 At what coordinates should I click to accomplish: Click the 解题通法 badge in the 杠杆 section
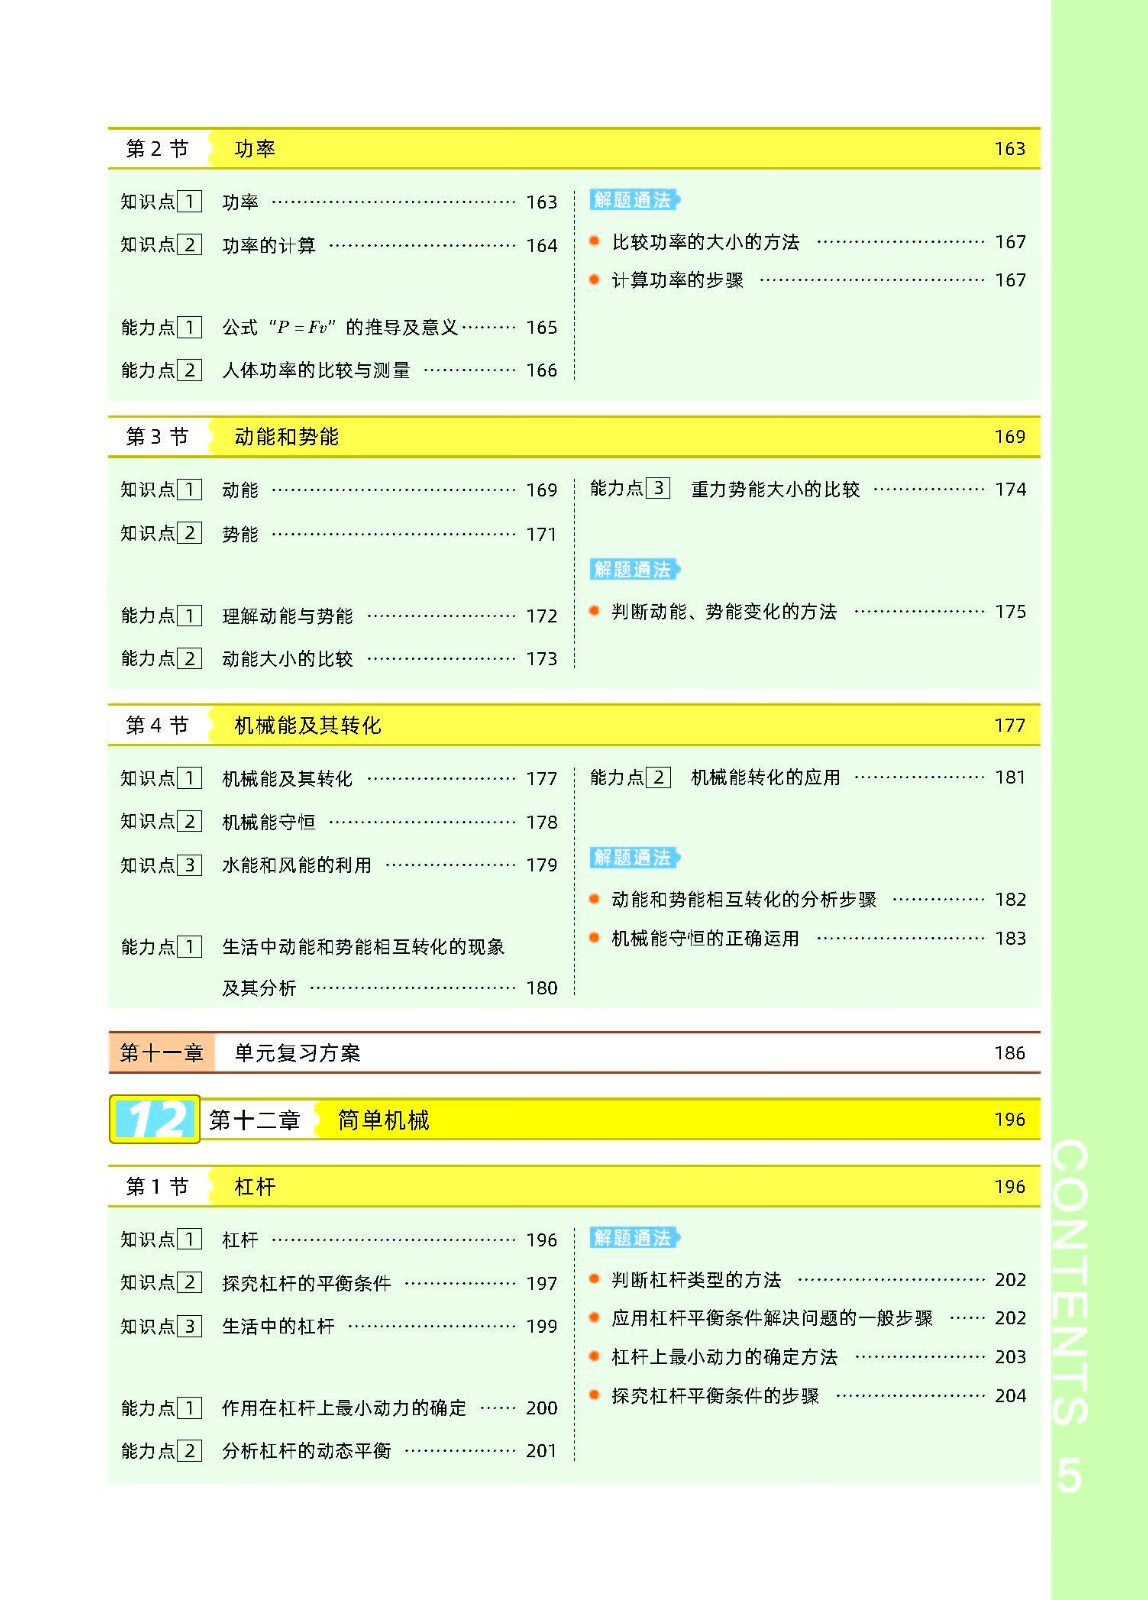[633, 1238]
